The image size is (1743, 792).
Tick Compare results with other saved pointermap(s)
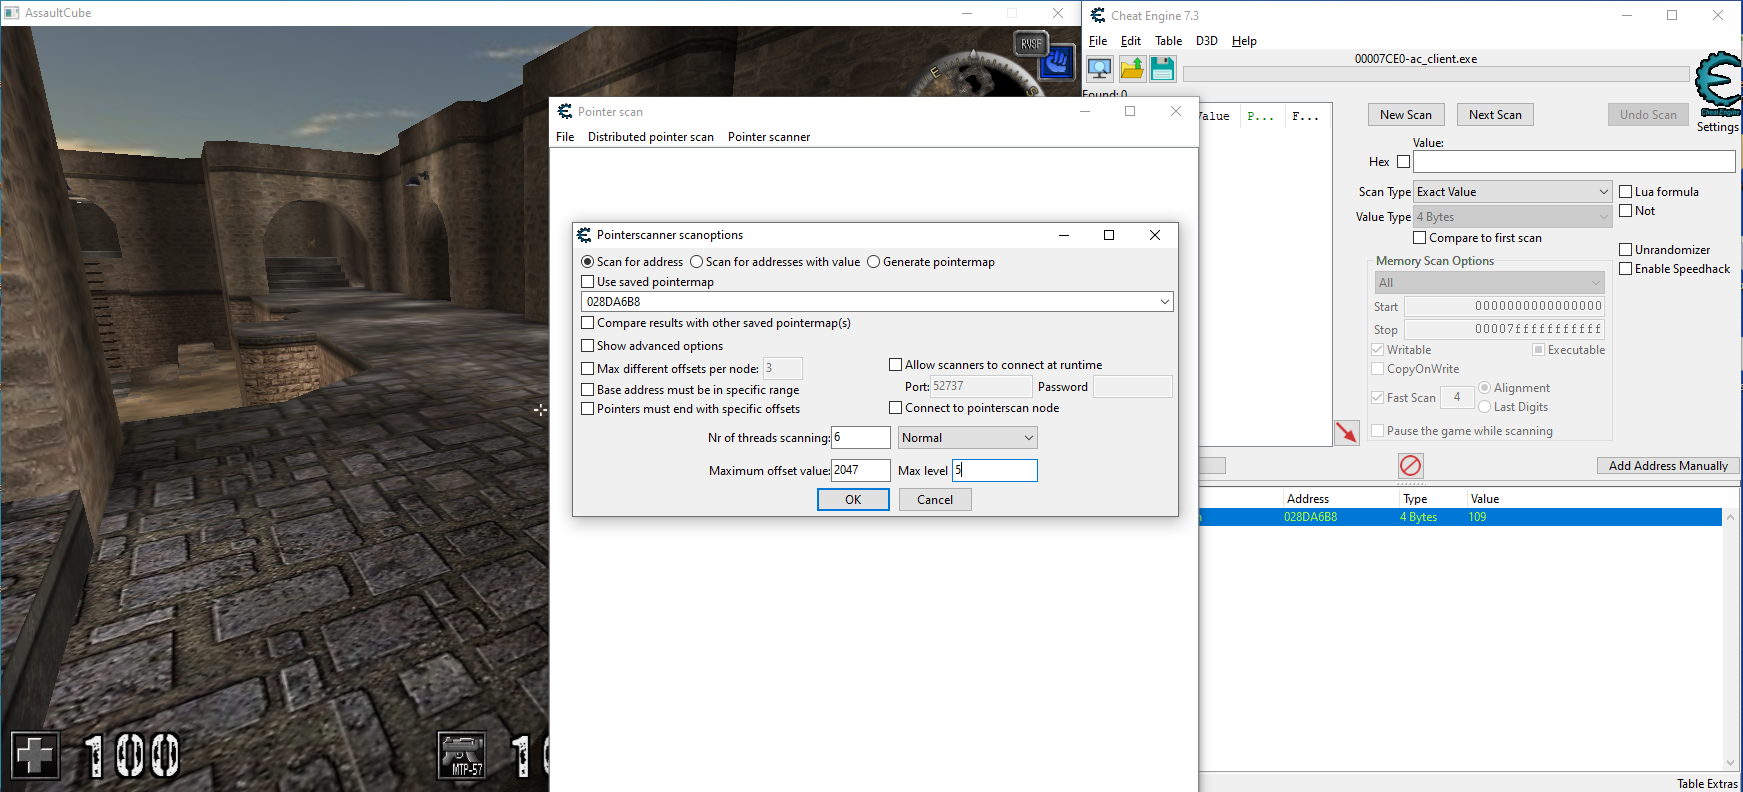[588, 323]
